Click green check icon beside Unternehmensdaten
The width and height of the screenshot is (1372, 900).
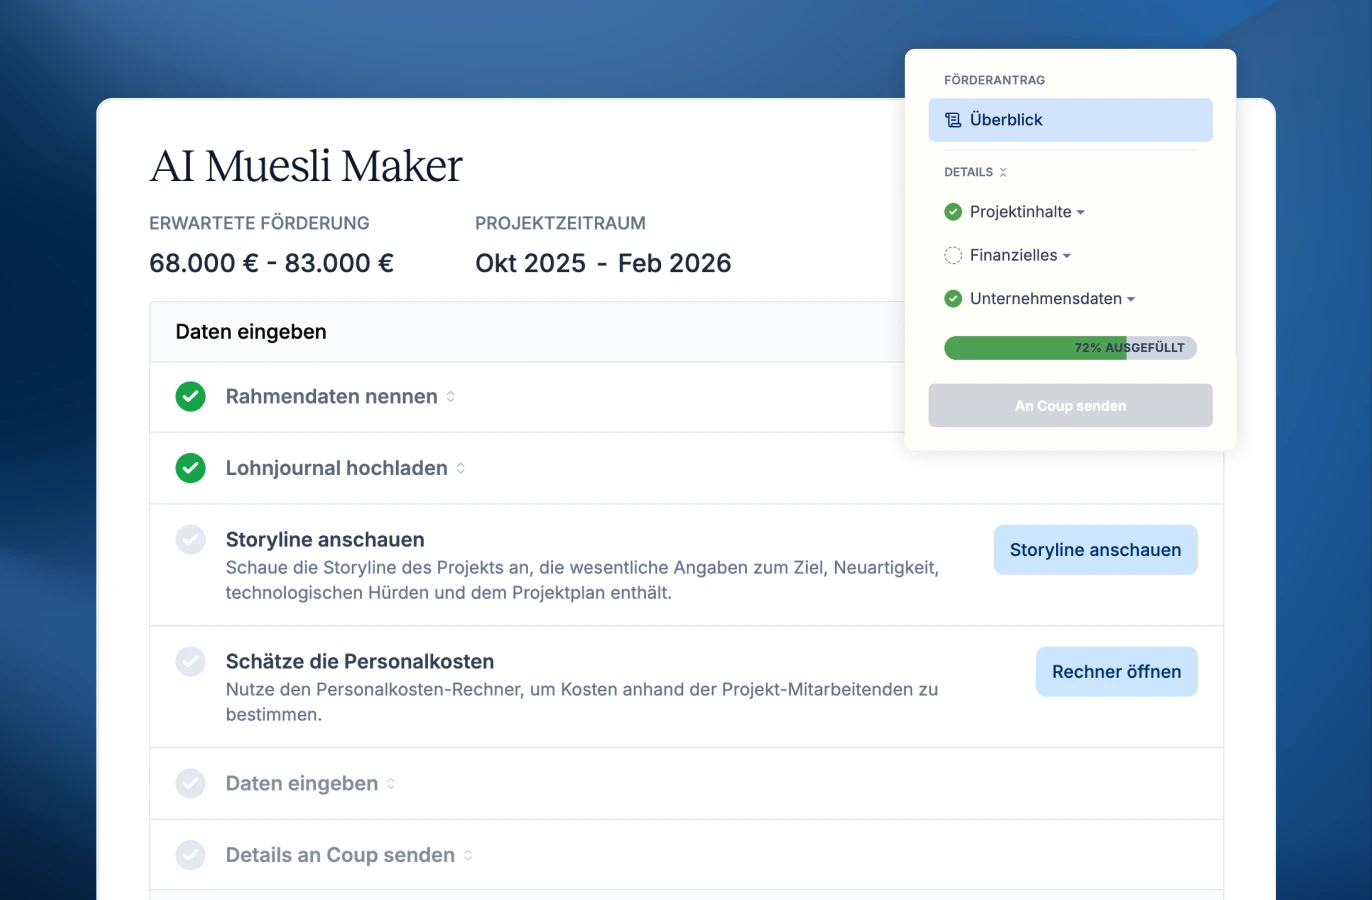[x=953, y=299]
